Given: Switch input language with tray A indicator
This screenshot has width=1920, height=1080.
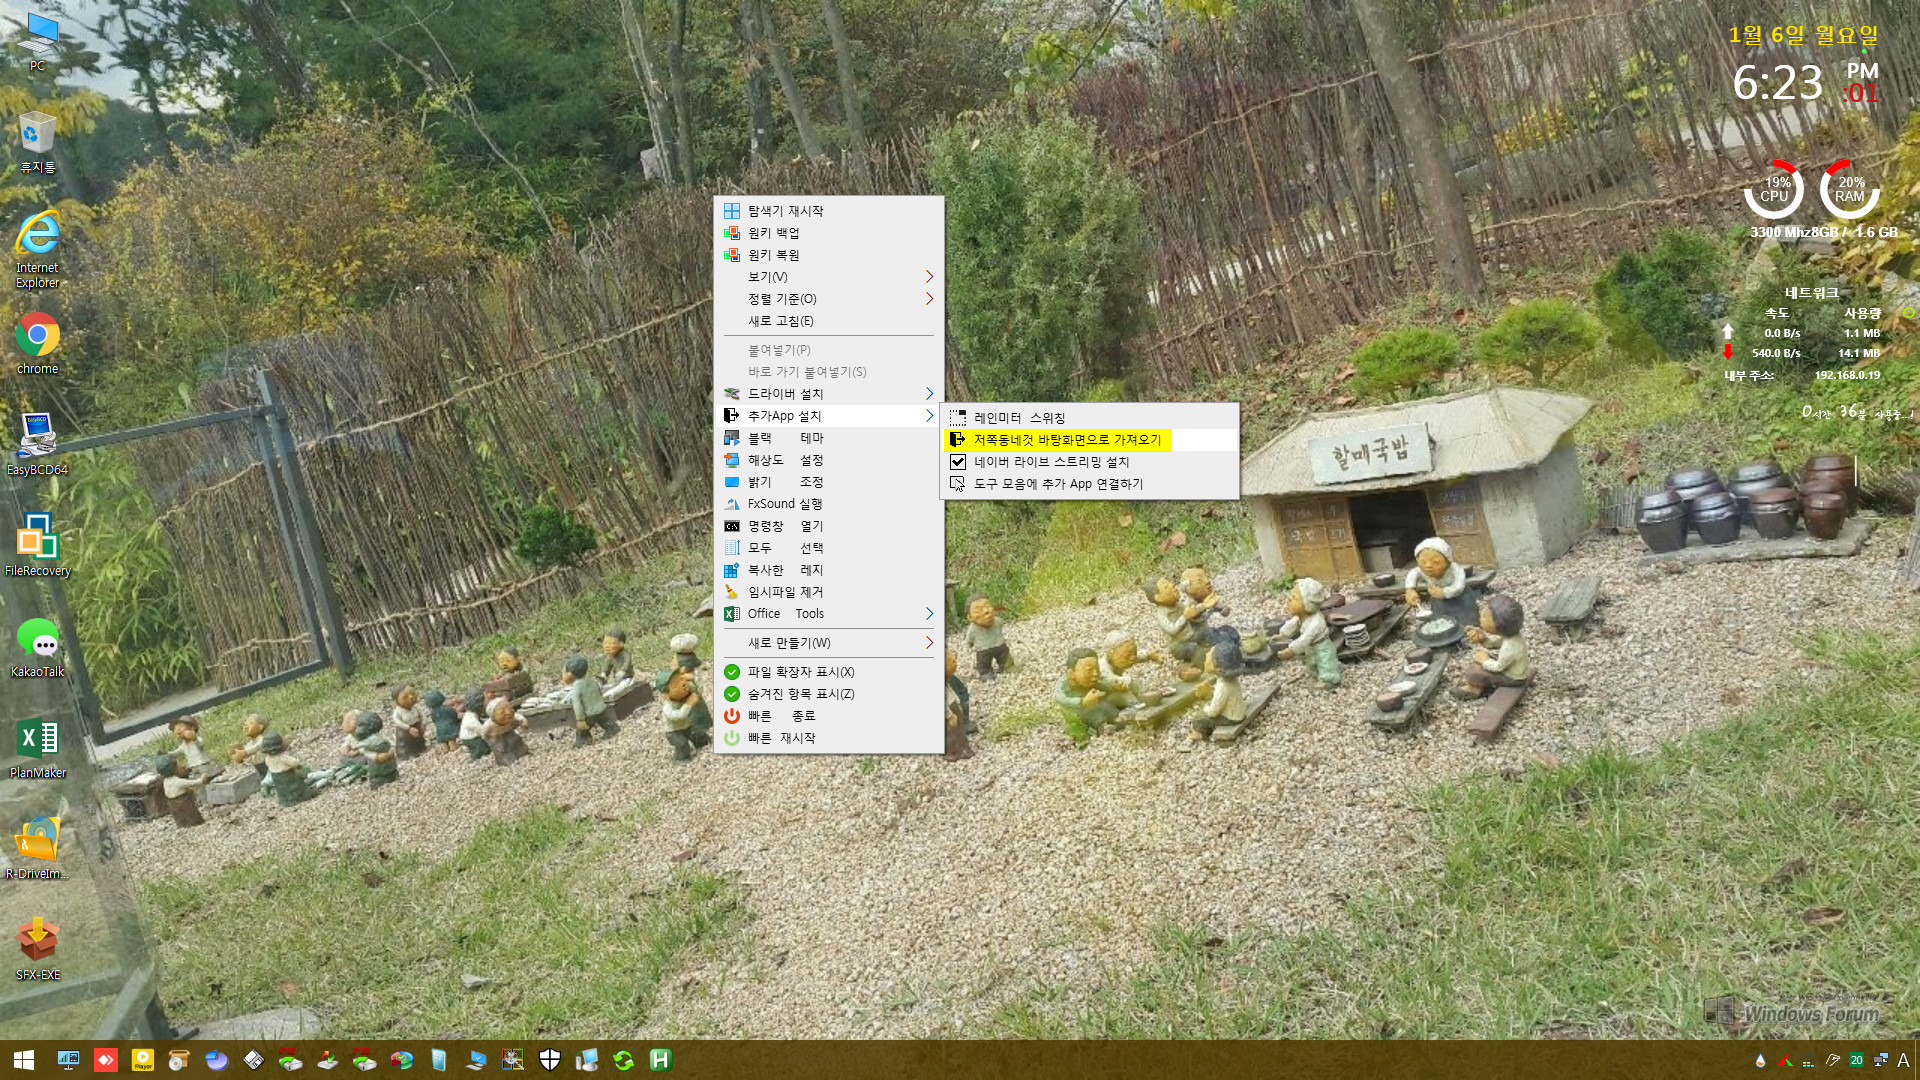Looking at the screenshot, I should [1904, 1061].
